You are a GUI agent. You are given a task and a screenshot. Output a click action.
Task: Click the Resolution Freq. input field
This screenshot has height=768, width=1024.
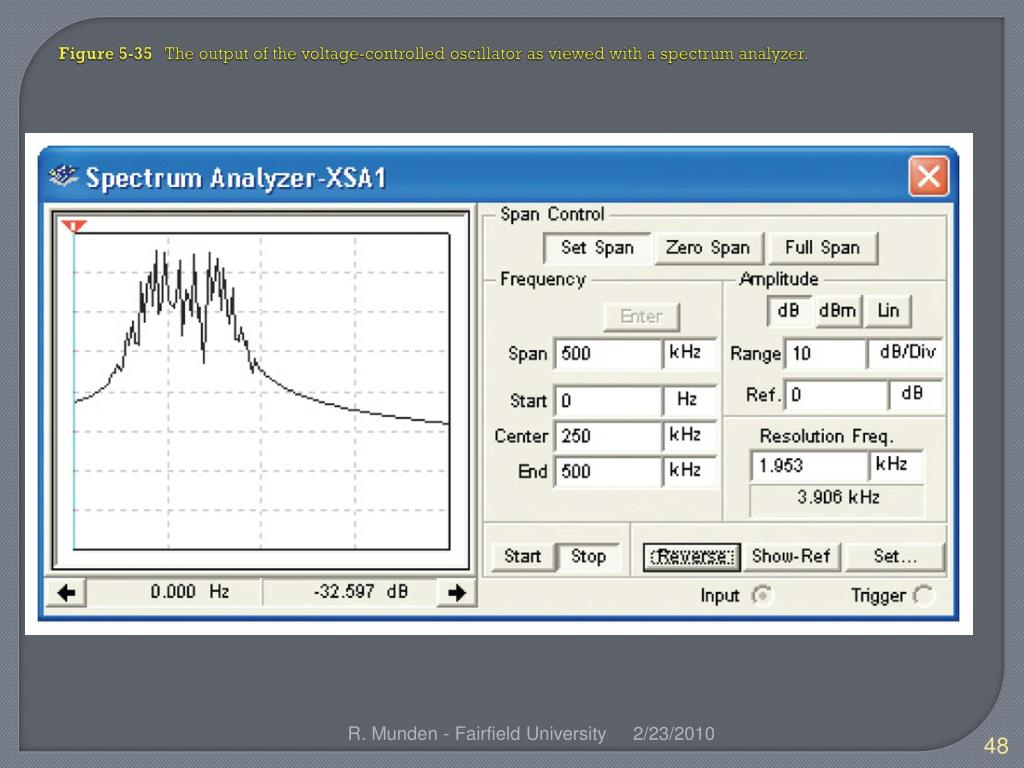(809, 466)
